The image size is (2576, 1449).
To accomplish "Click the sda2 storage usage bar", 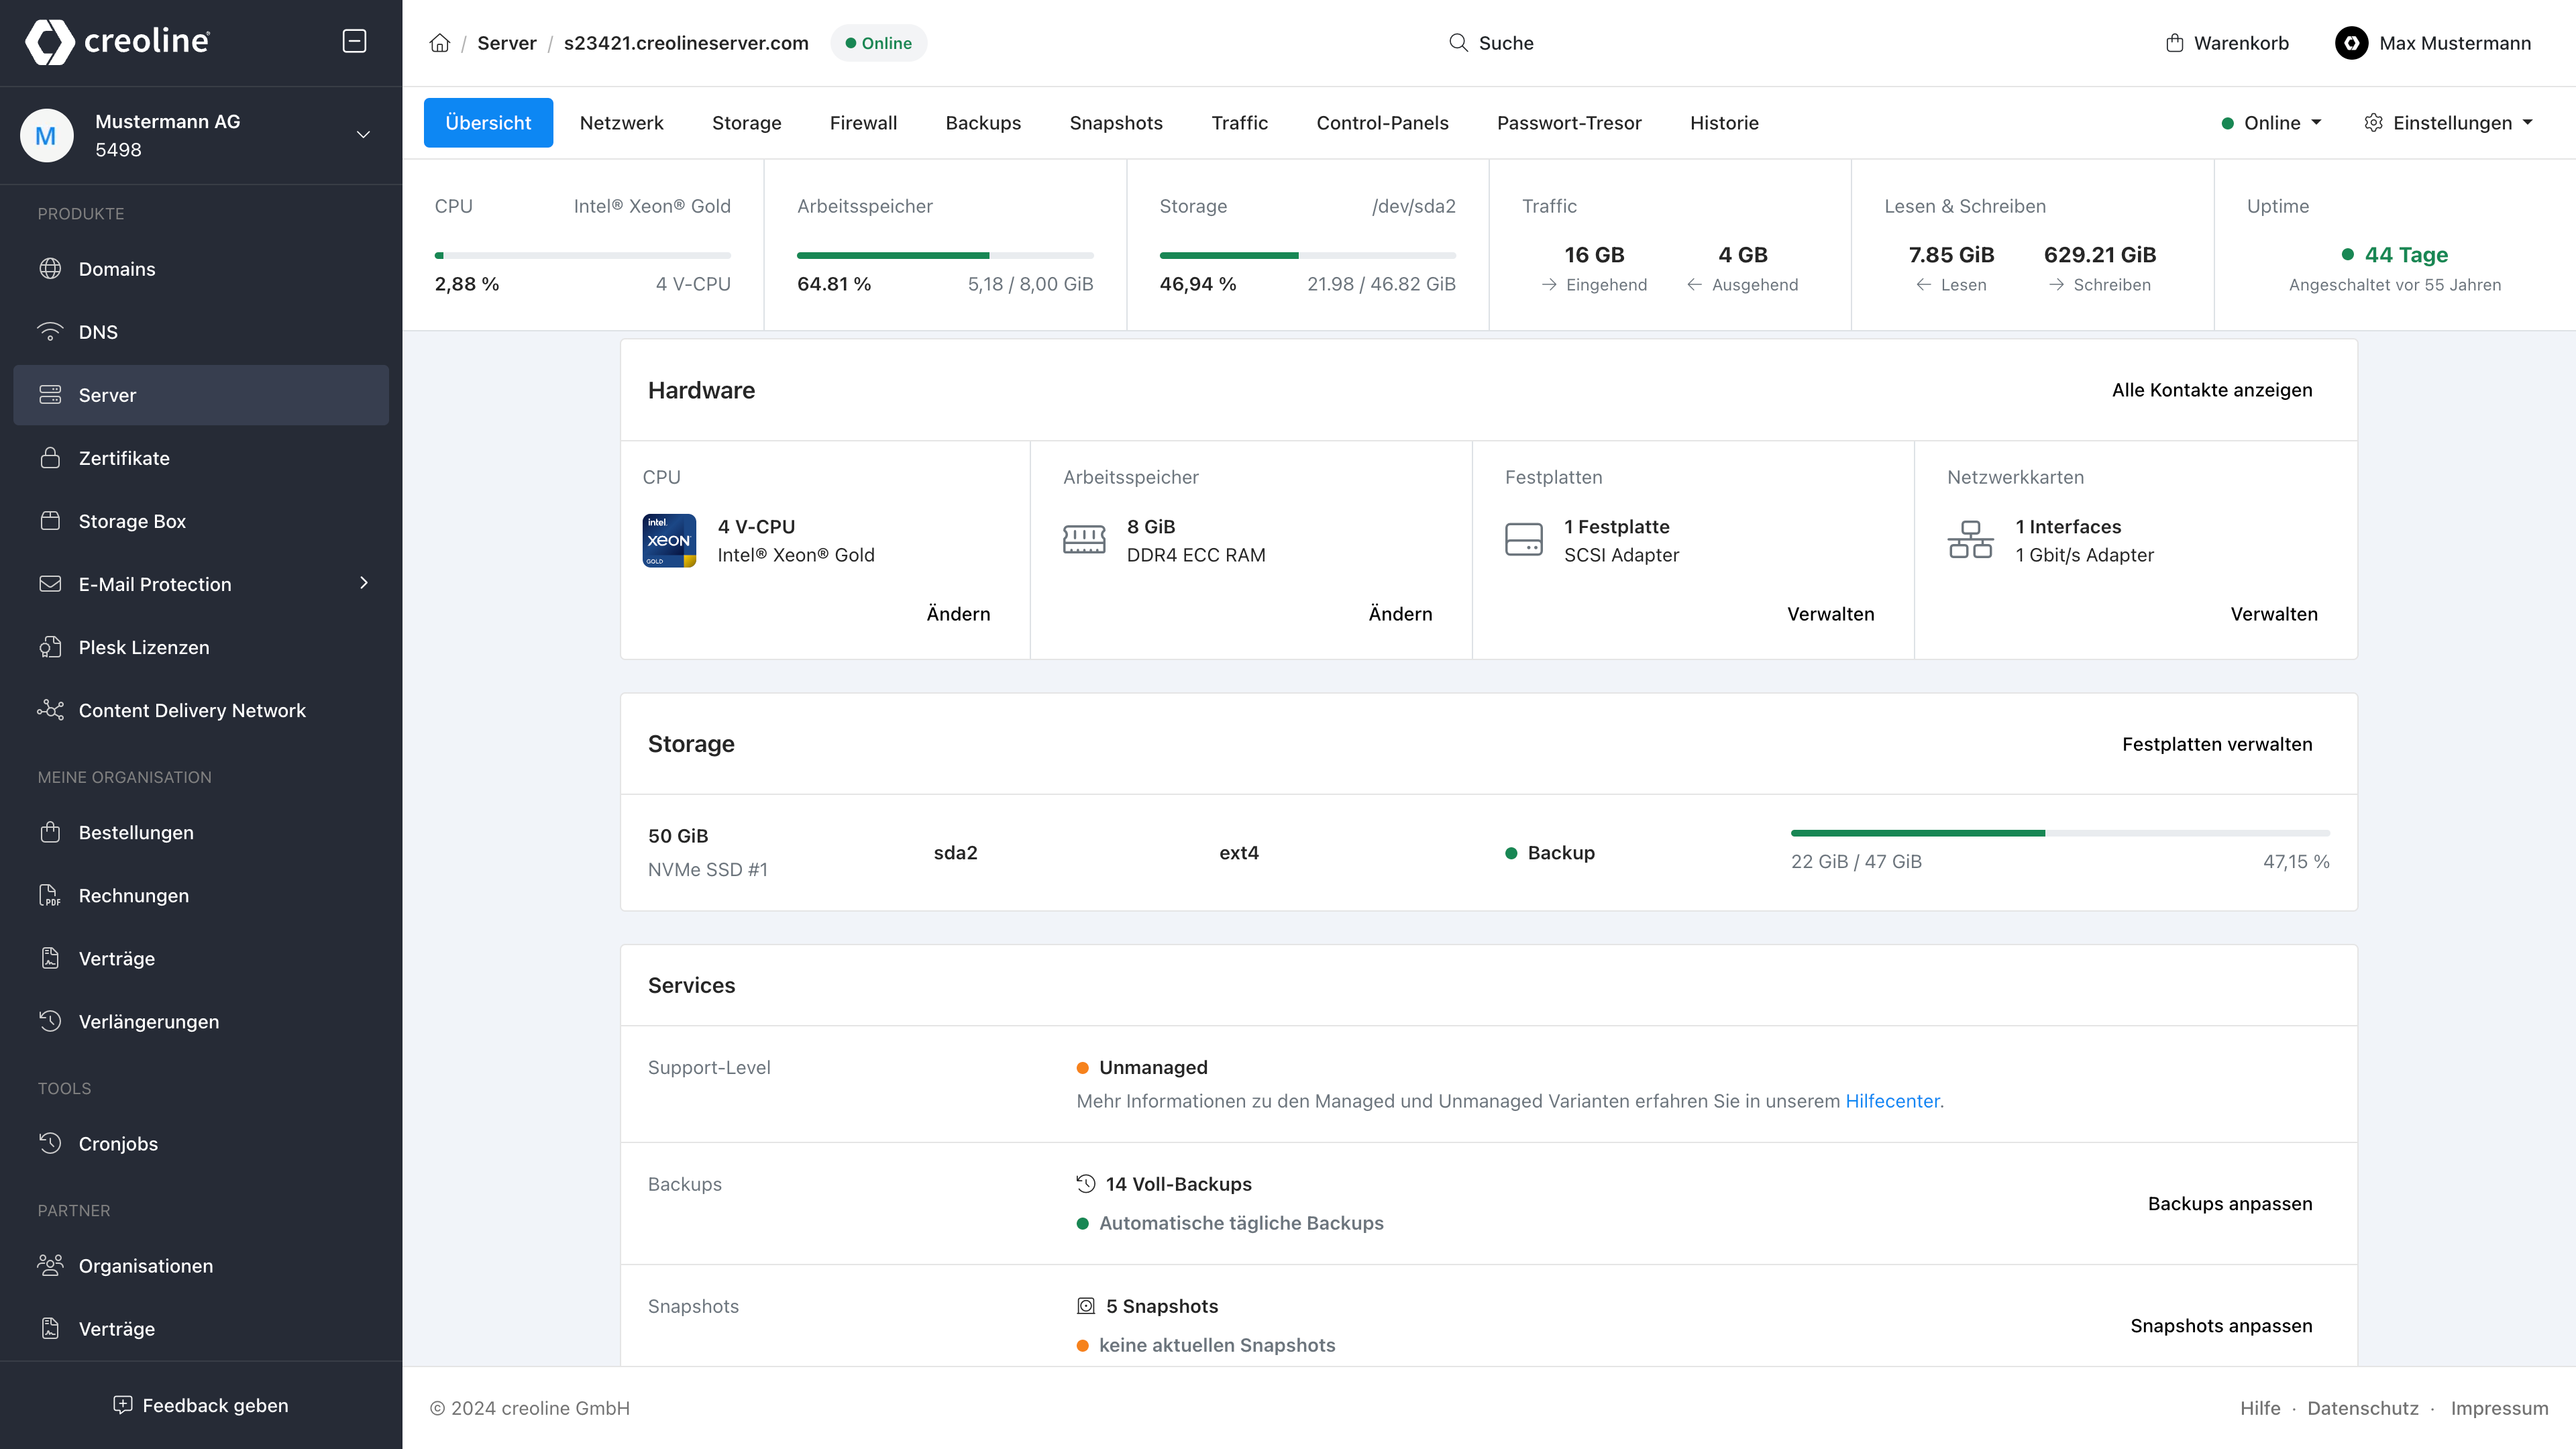I will [2059, 832].
